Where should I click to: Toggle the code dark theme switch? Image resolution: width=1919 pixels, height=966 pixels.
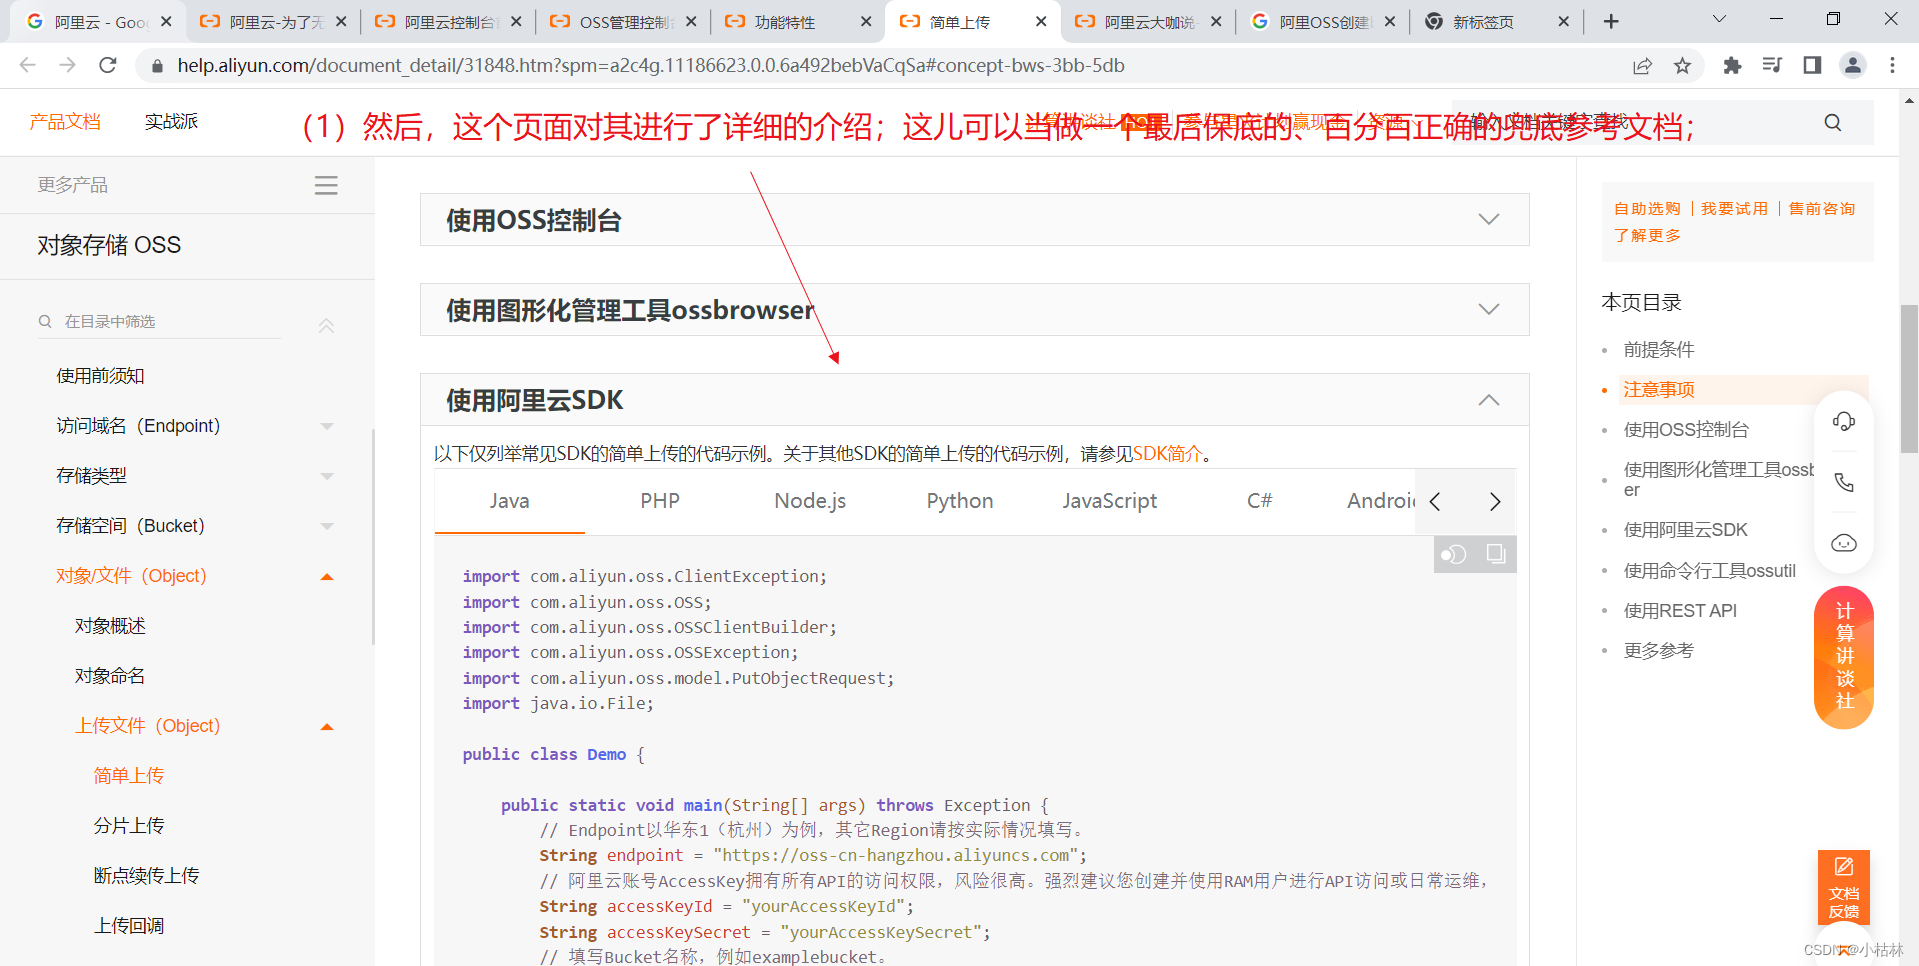tap(1453, 554)
